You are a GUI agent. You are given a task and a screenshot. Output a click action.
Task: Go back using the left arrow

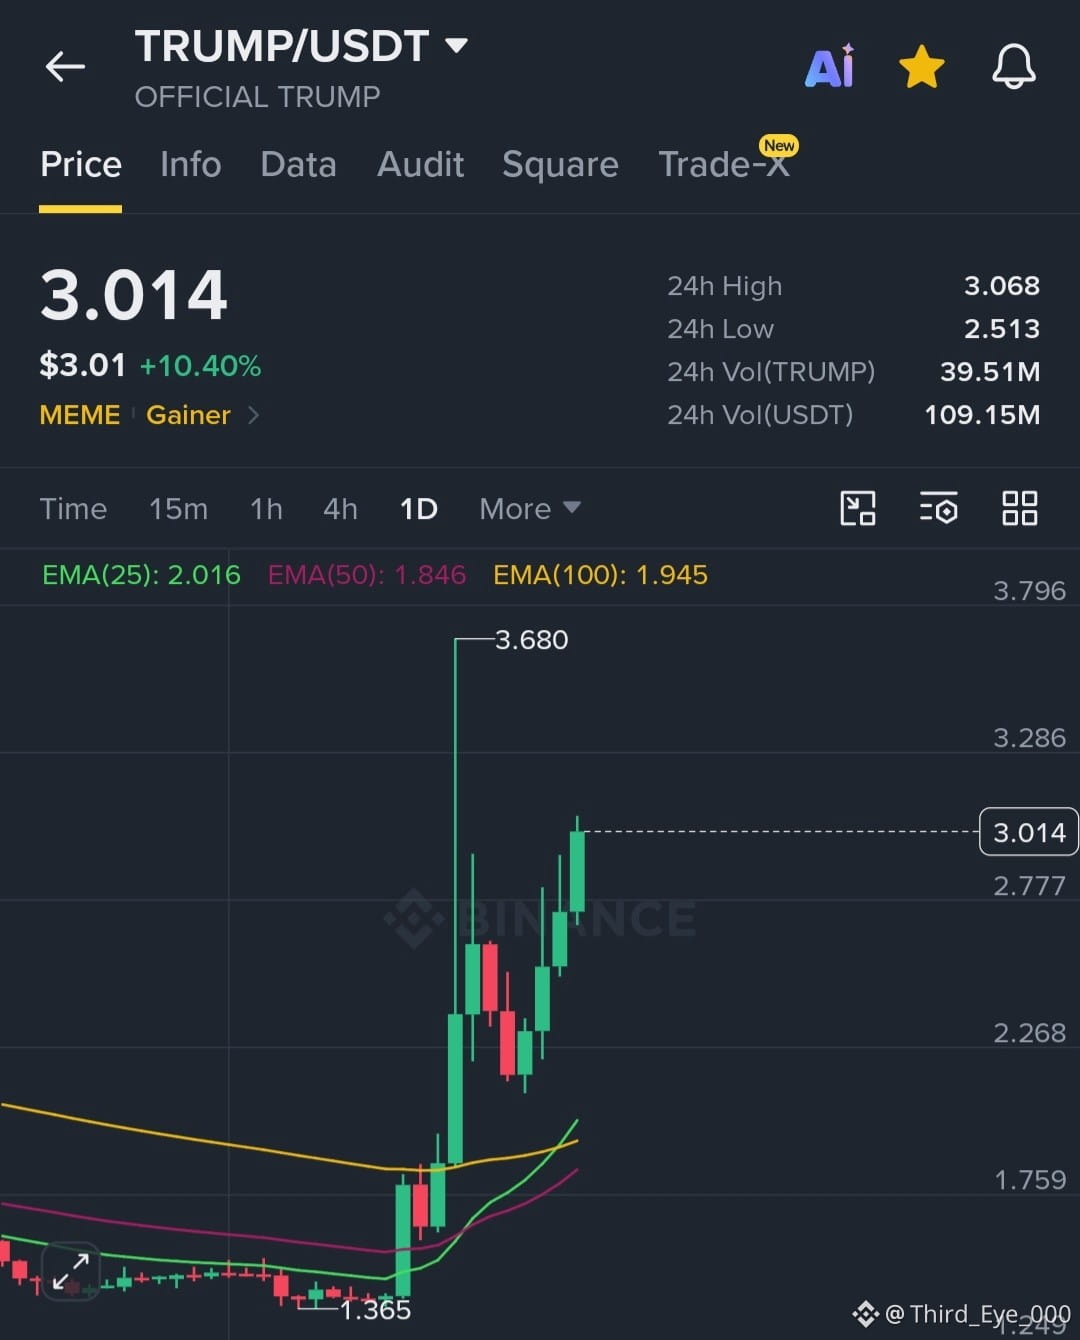(x=65, y=67)
